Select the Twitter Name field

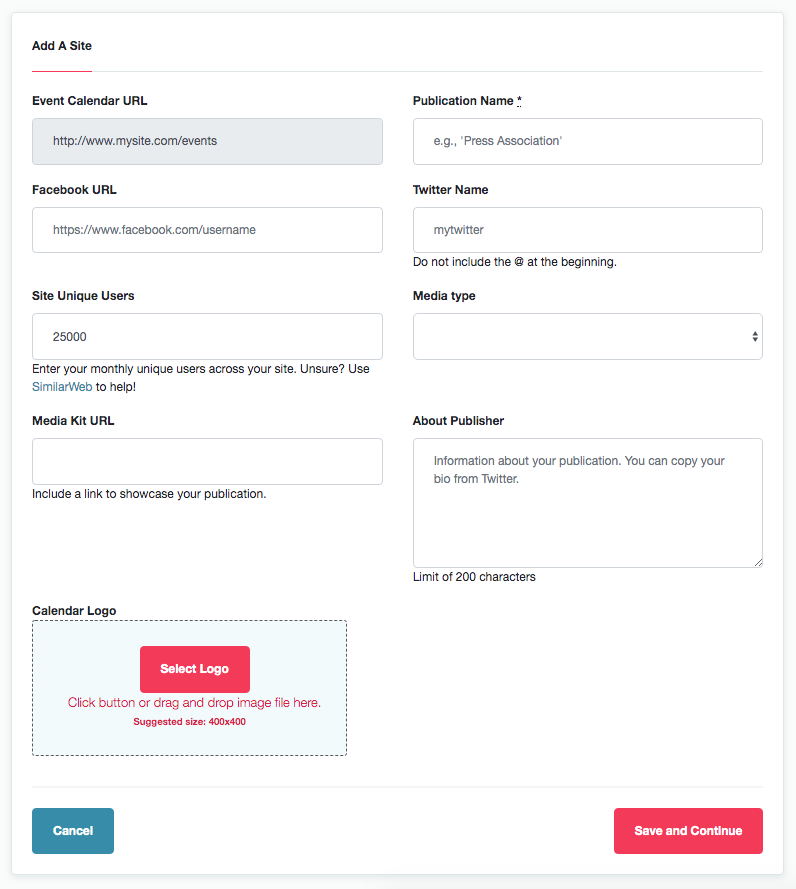(587, 230)
